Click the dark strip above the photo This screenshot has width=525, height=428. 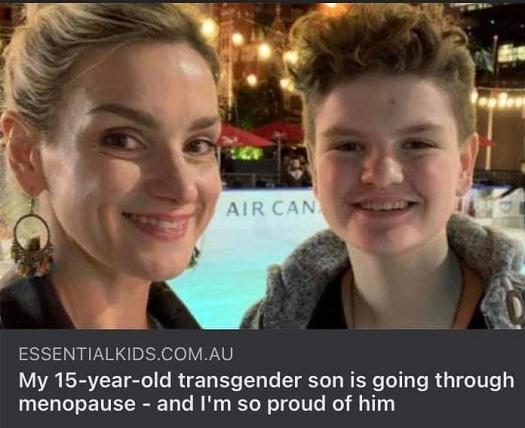point(262,1)
